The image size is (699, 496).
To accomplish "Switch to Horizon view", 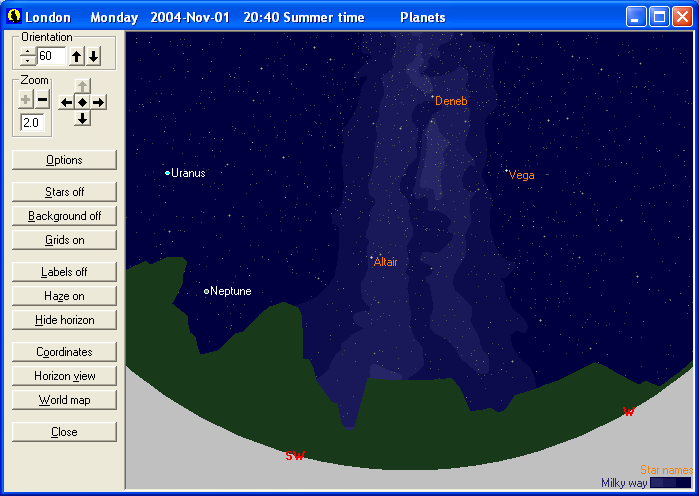I will (64, 376).
